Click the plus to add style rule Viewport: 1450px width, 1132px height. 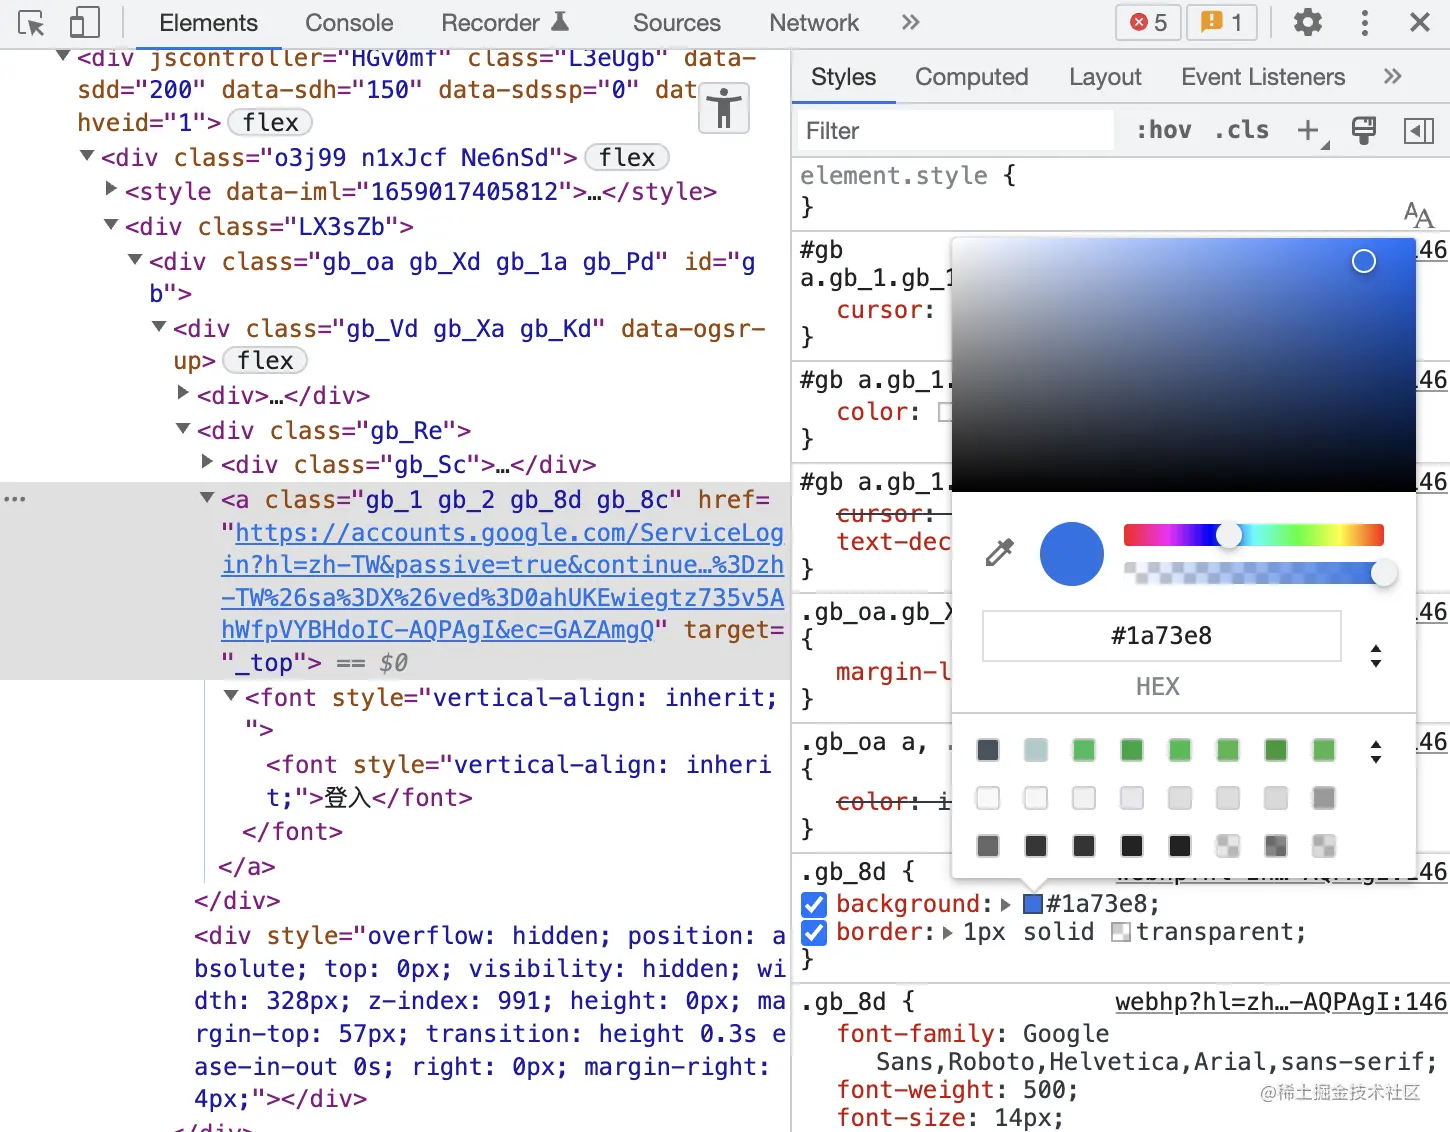tap(1308, 130)
